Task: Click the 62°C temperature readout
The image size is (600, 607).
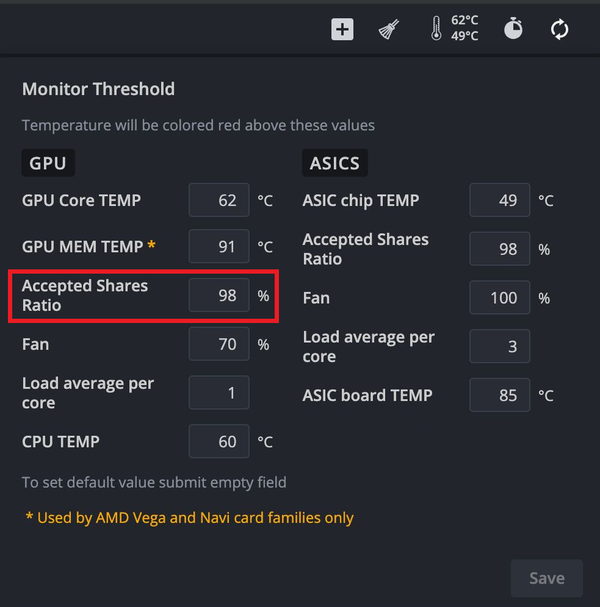Action: [x=465, y=20]
